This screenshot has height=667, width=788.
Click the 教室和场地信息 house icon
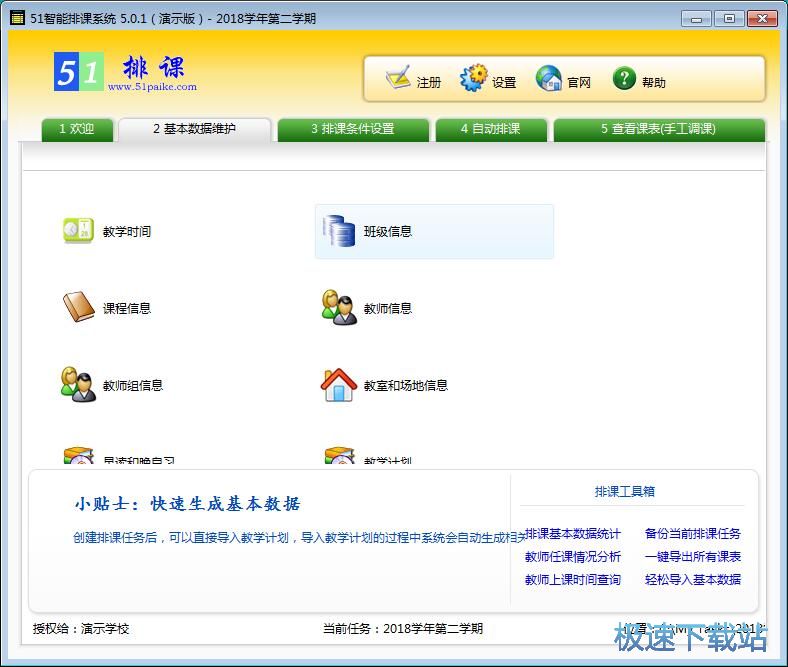pyautogui.click(x=339, y=385)
